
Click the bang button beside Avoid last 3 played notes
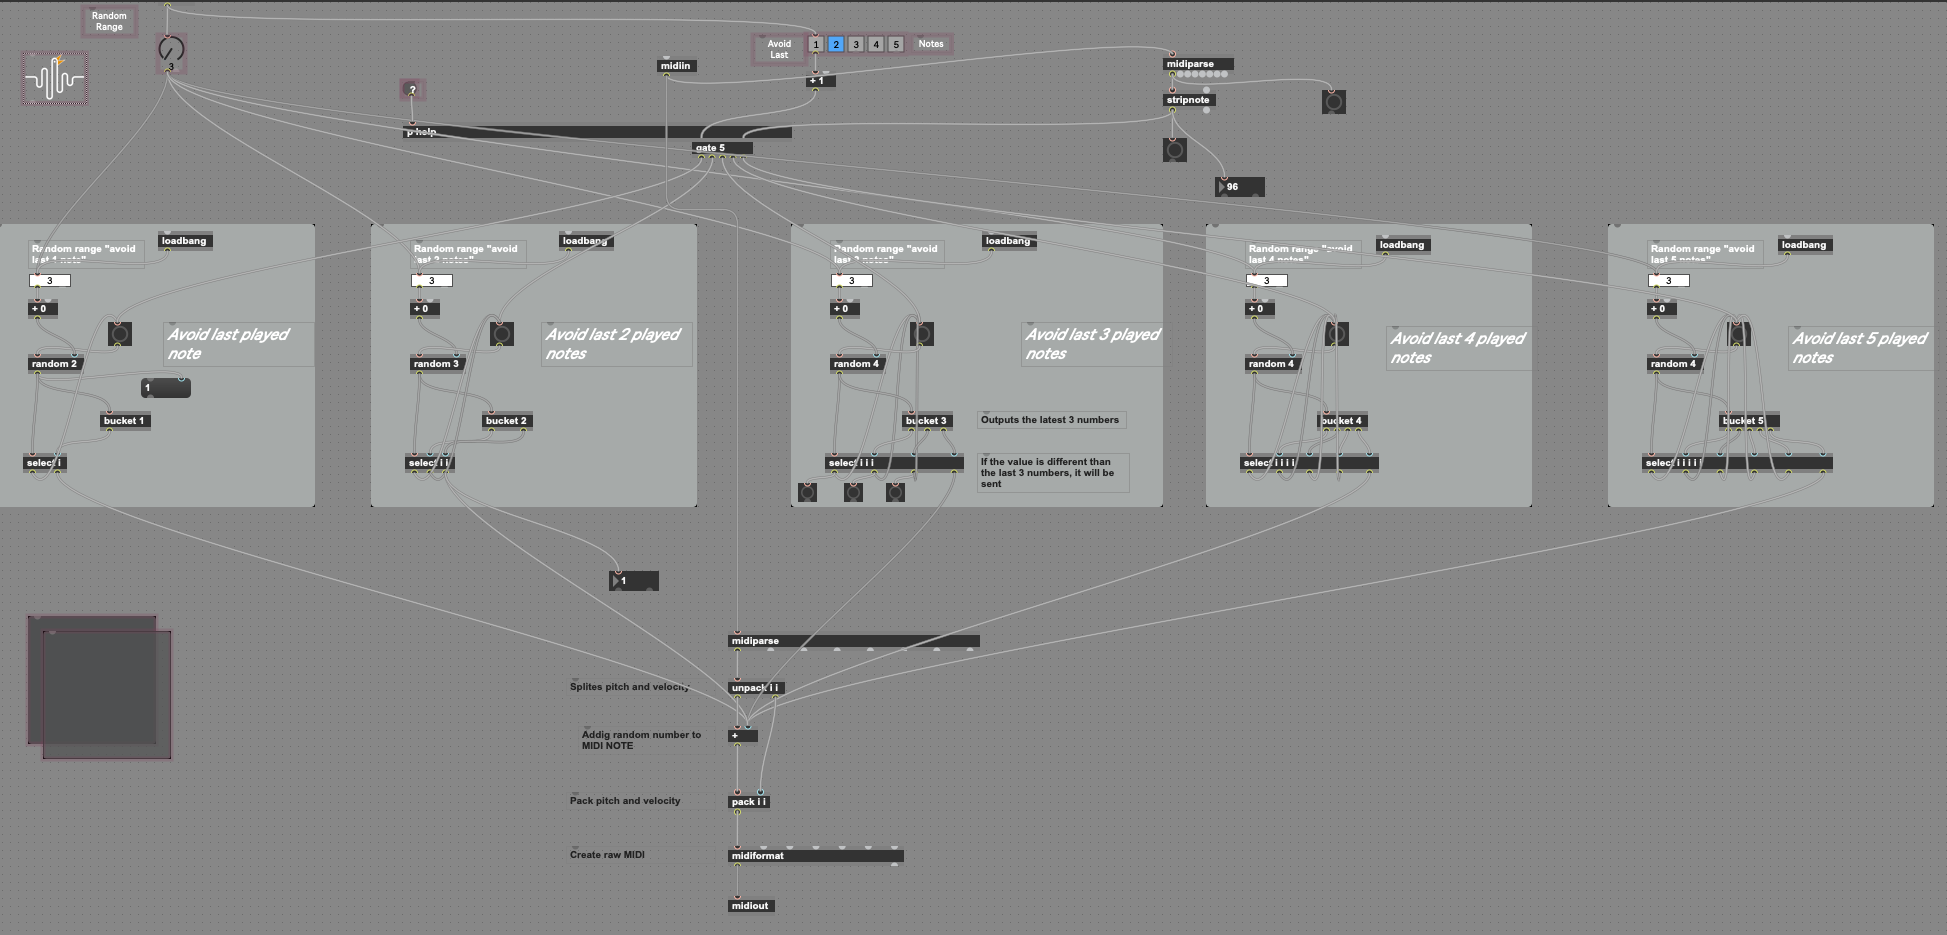point(923,334)
